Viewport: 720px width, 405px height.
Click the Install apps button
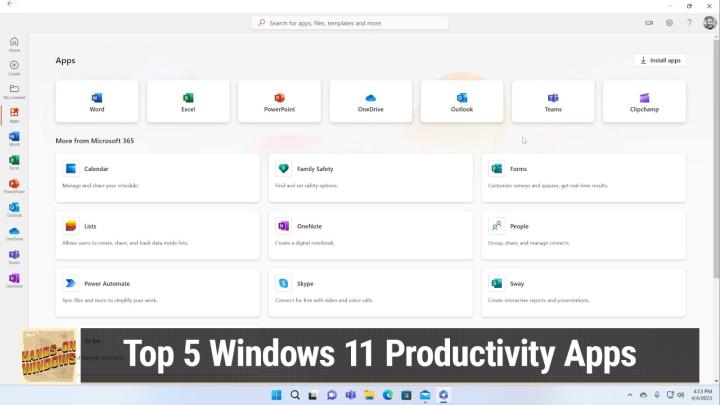point(660,60)
